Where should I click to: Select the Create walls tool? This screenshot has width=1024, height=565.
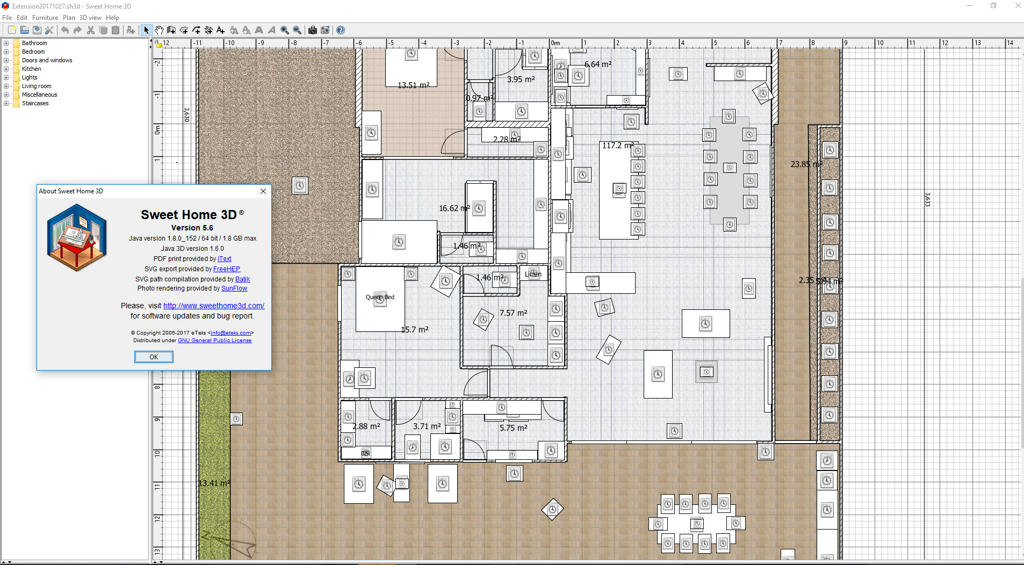pyautogui.click(x=171, y=30)
